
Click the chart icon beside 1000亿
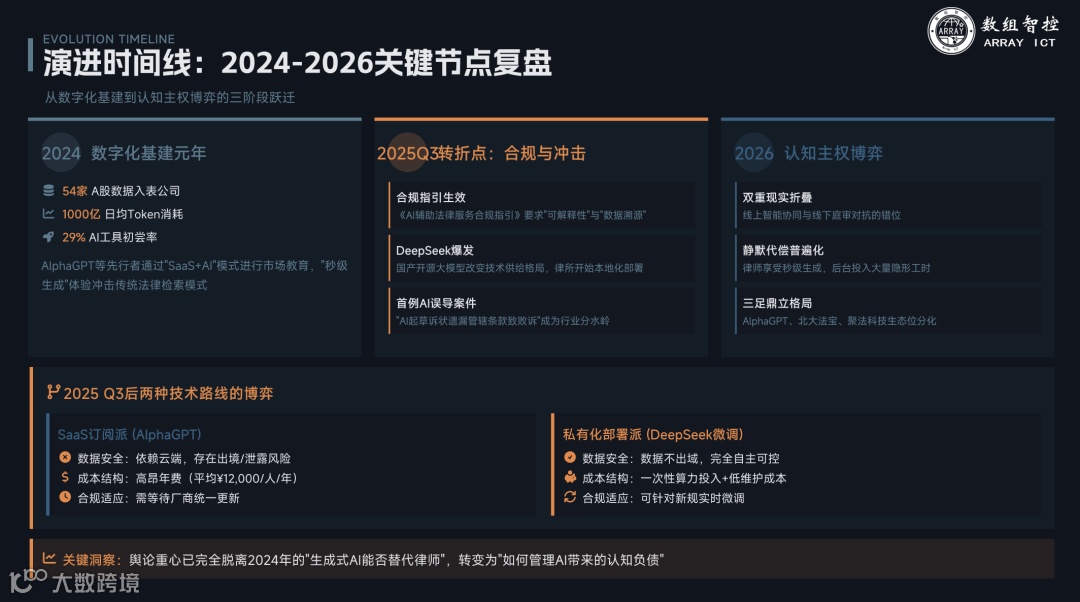pyautogui.click(x=48, y=214)
